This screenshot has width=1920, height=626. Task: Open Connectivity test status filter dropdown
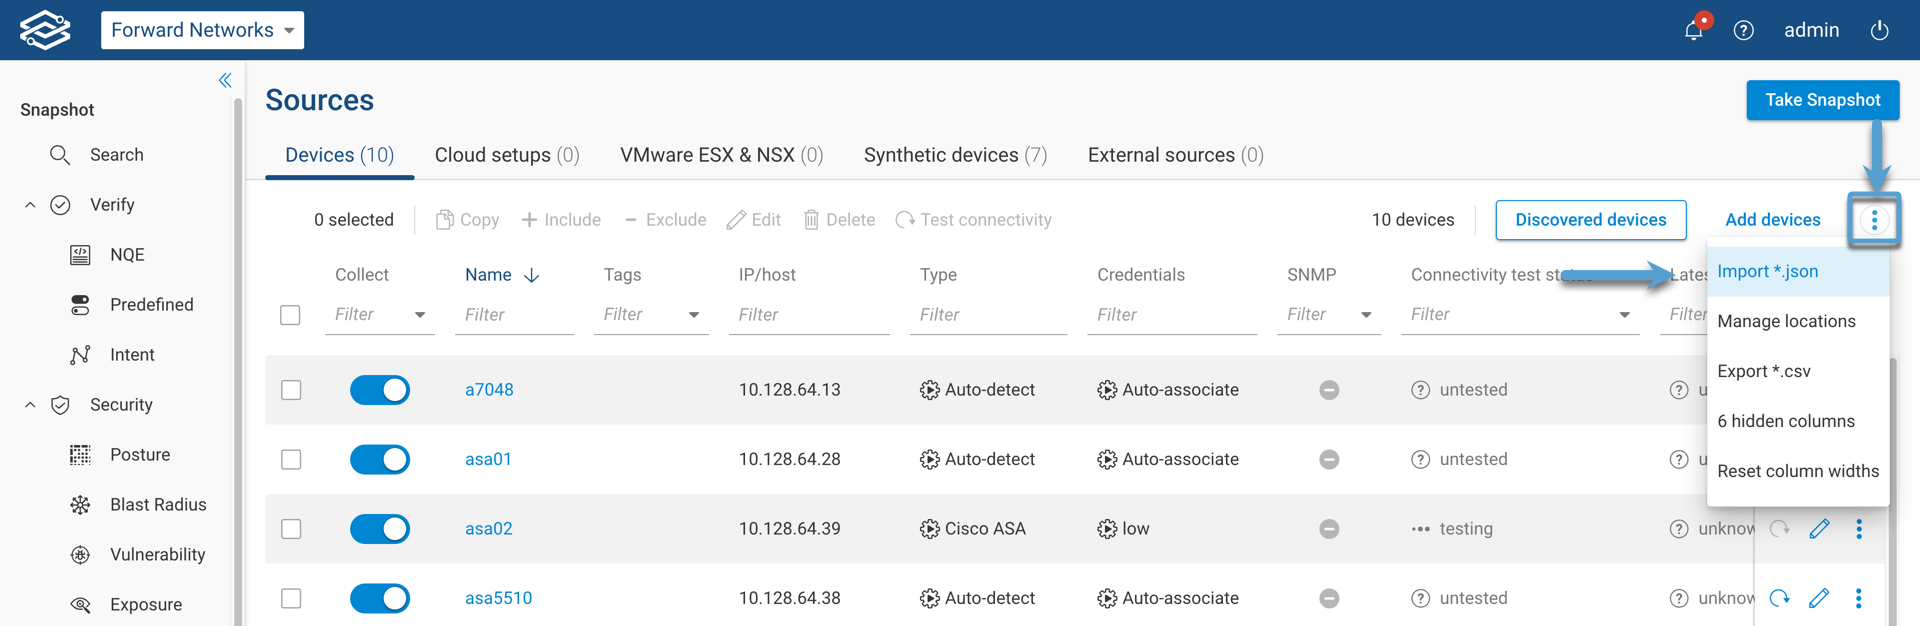(1624, 315)
